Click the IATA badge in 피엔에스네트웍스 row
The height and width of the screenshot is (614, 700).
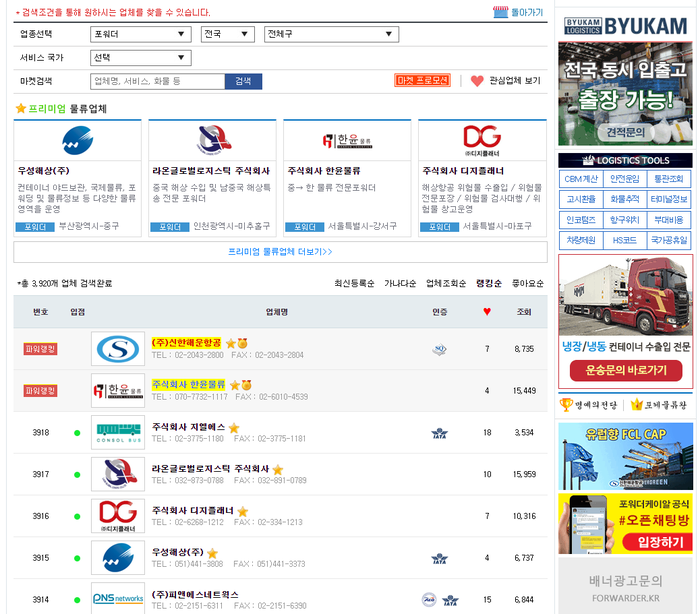pyautogui.click(x=450, y=600)
